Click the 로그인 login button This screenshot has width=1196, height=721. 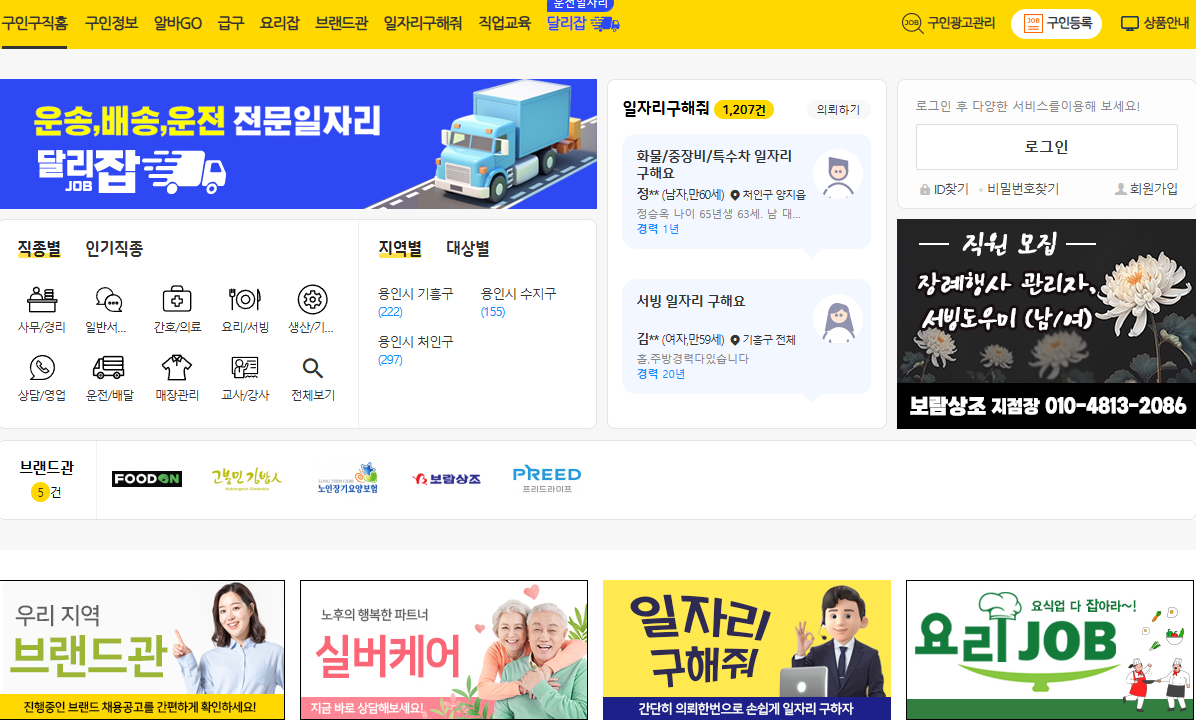[x=1045, y=146]
